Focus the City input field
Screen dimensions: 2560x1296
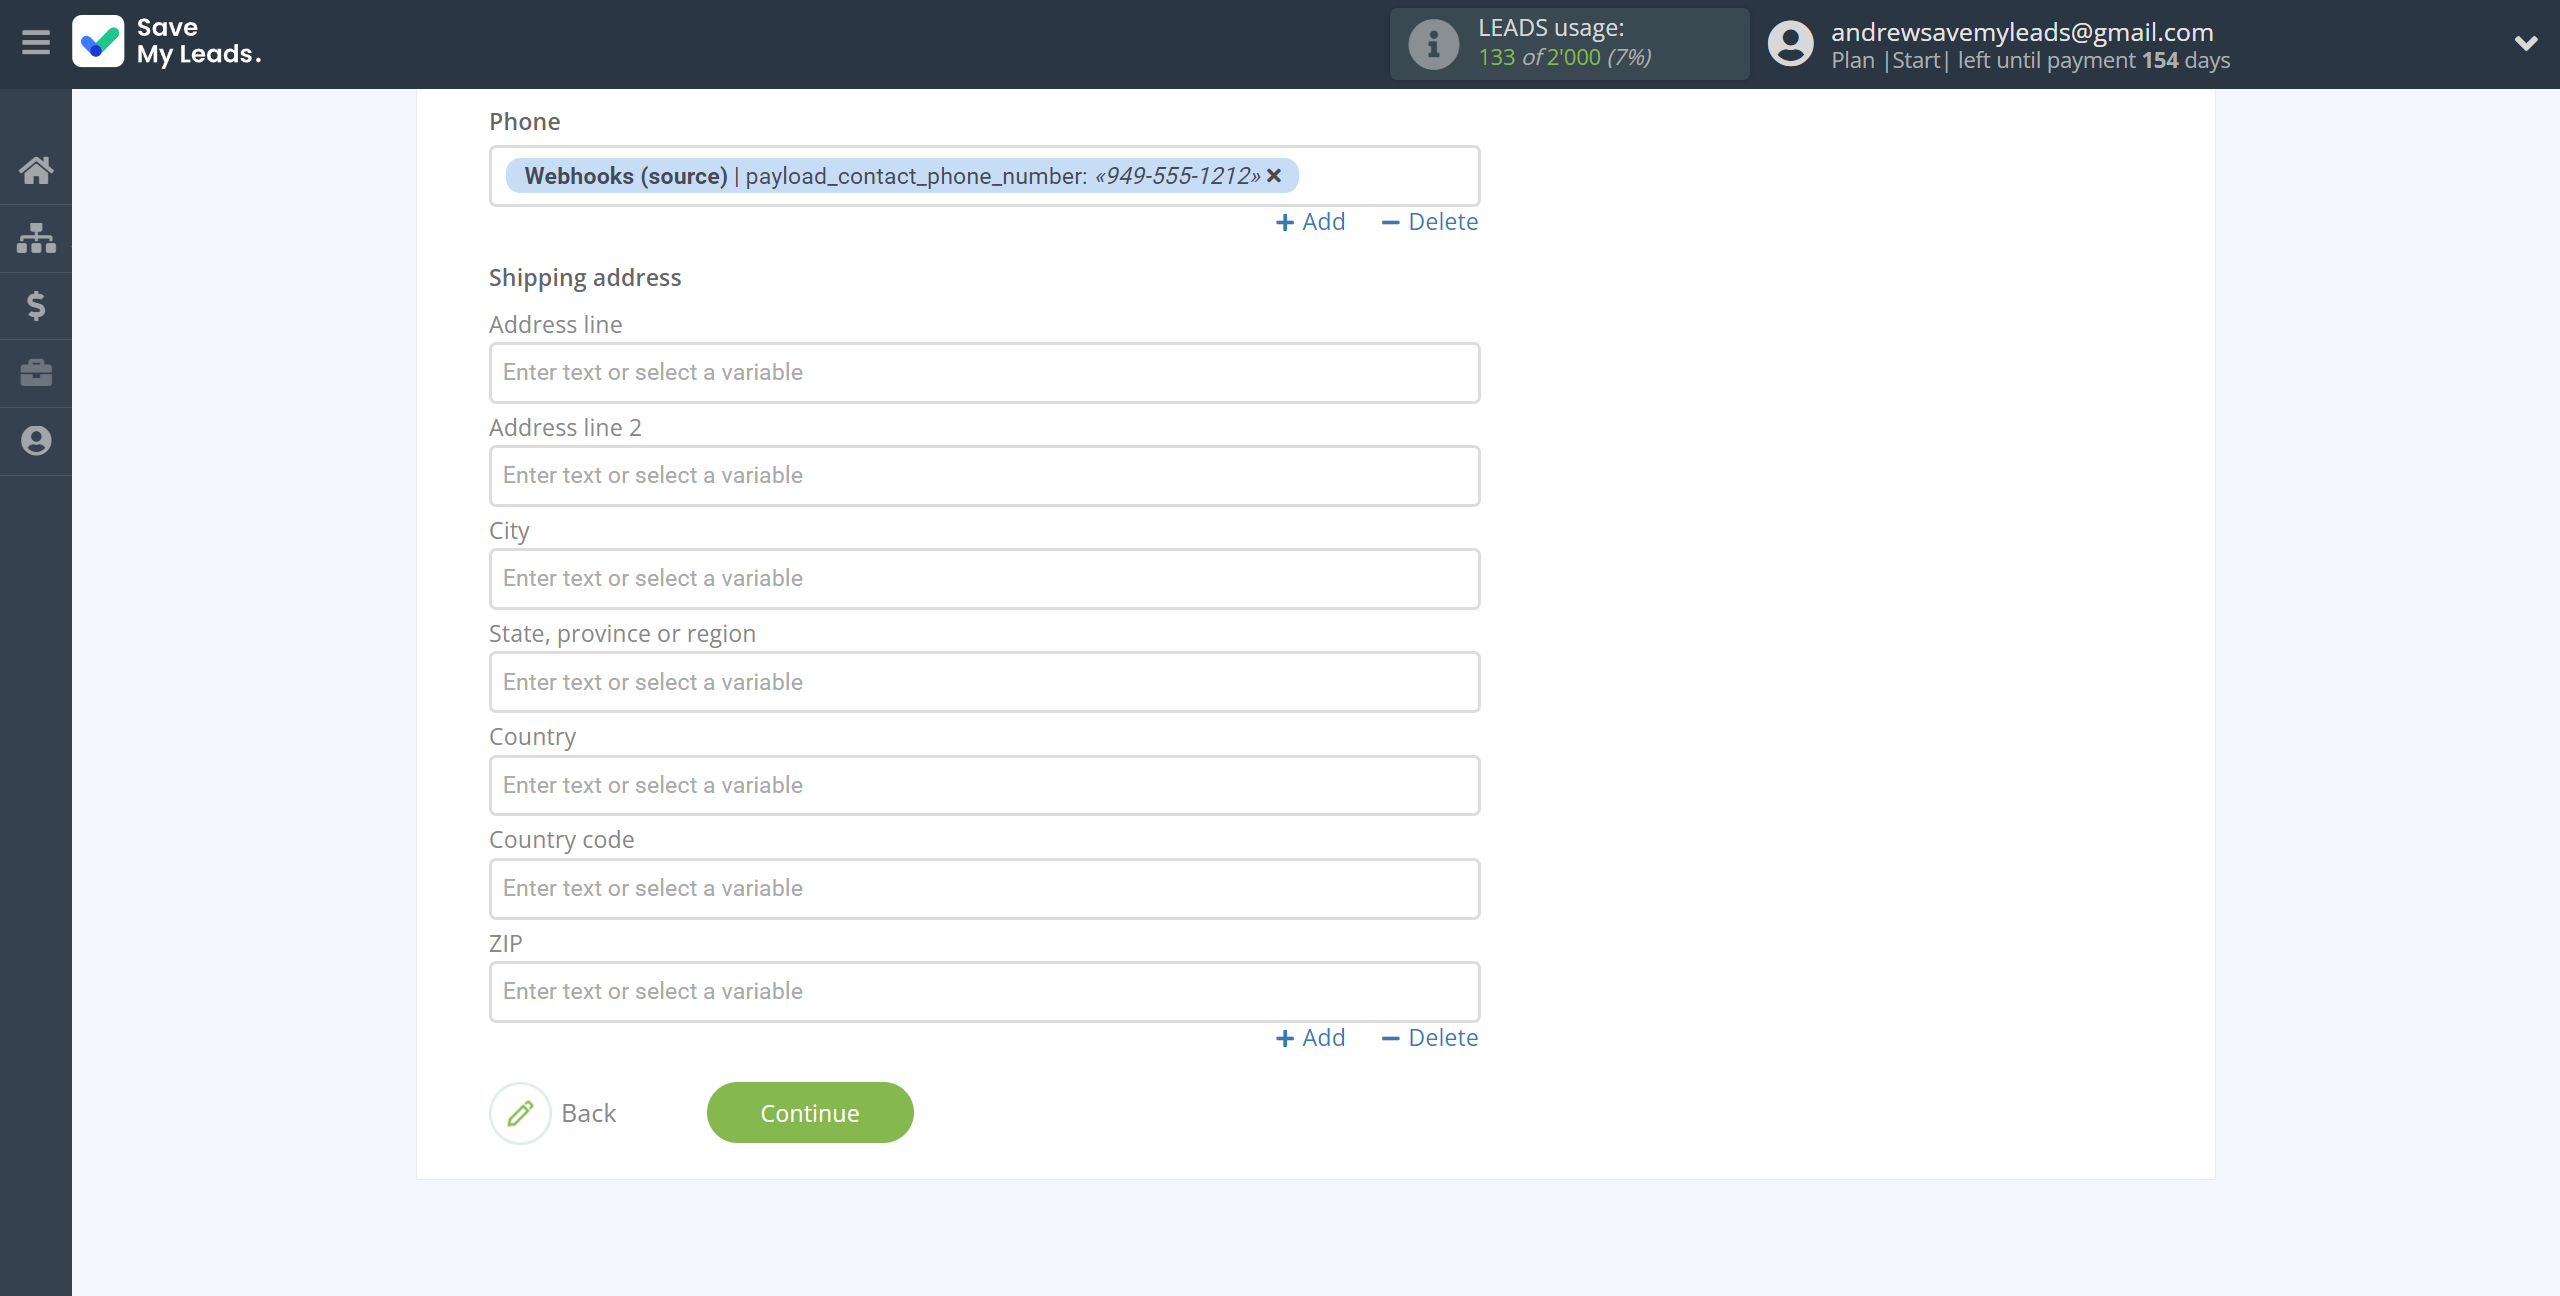[x=984, y=579]
